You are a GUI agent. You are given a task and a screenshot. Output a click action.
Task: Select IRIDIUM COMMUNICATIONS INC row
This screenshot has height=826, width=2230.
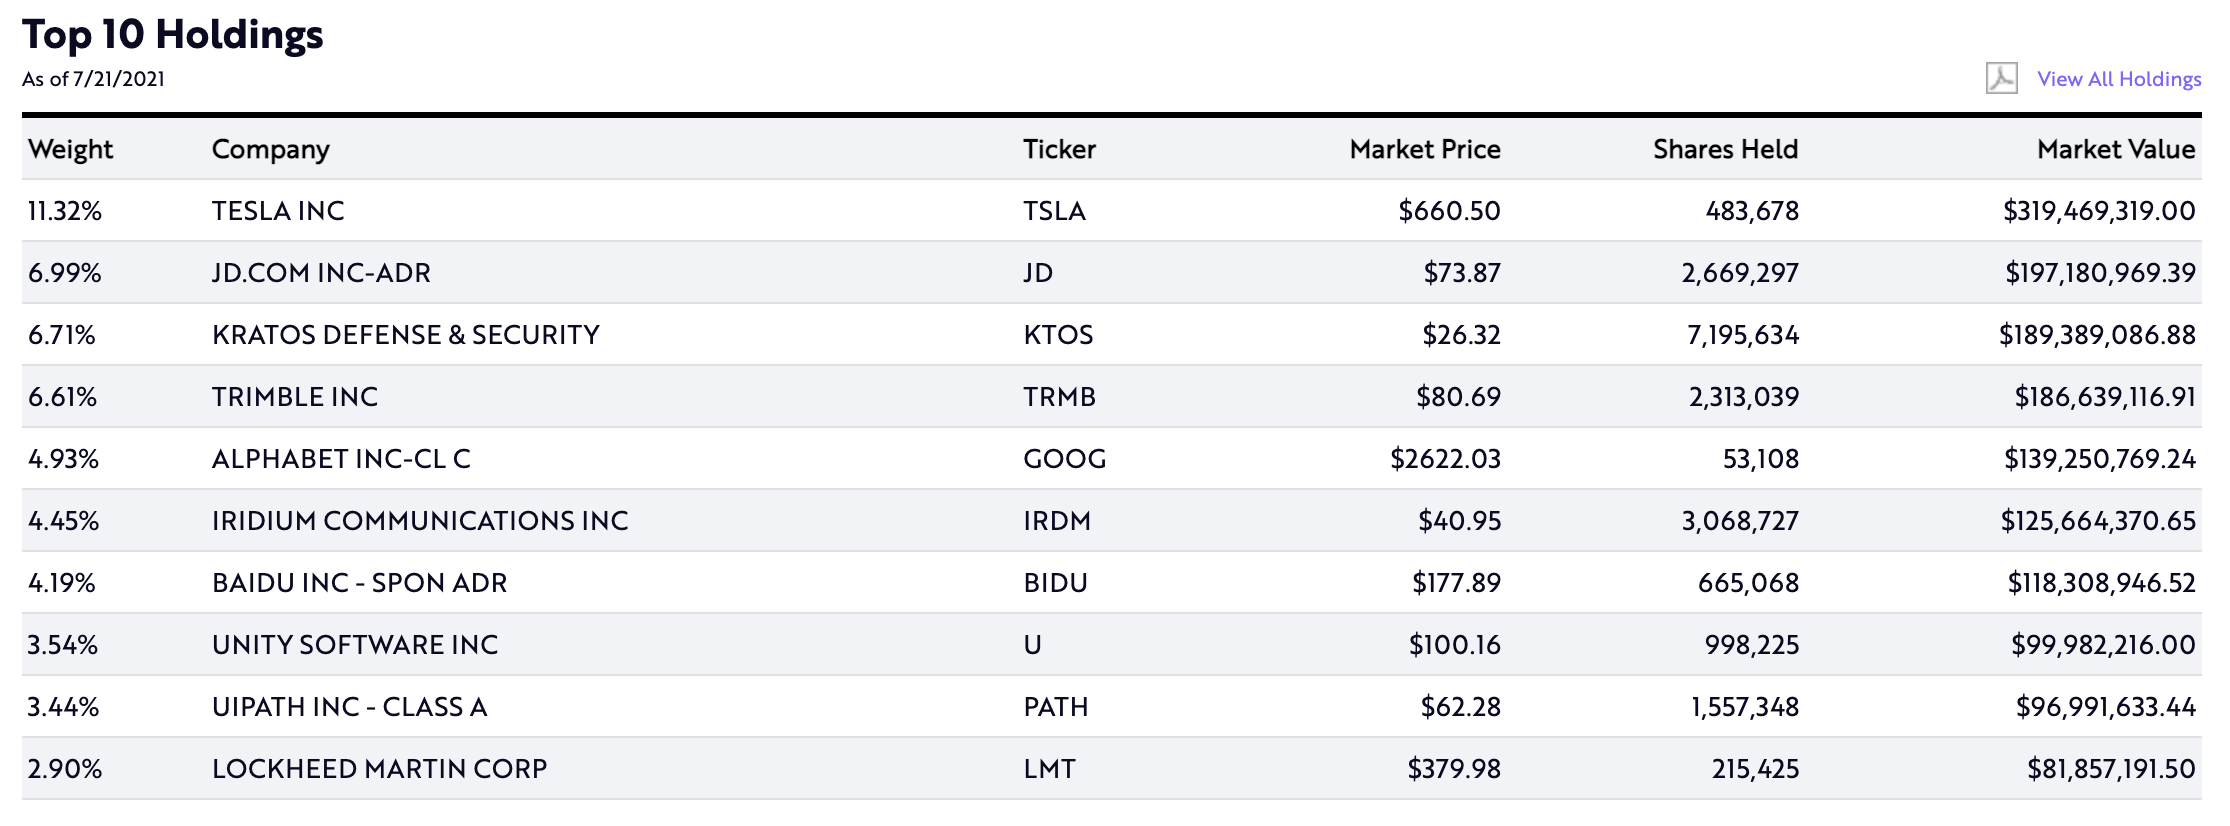(1111, 520)
